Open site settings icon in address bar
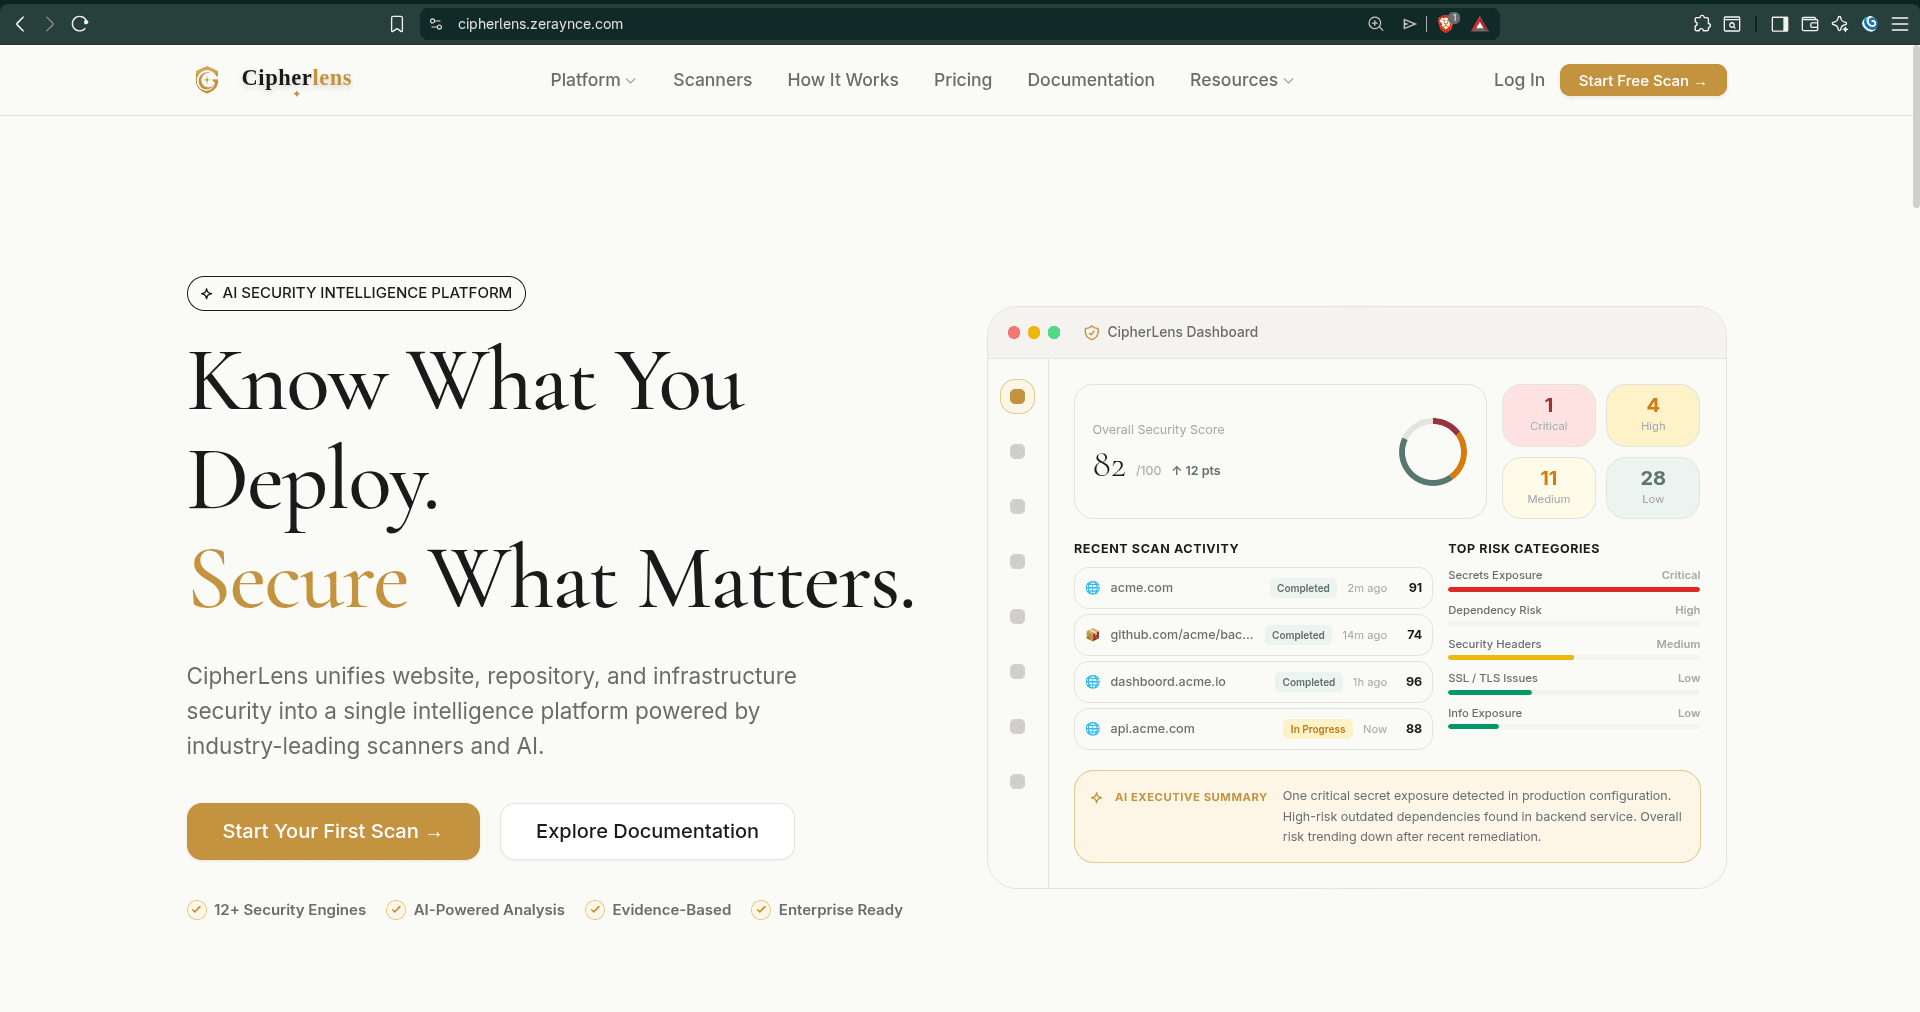Screen dimensions: 1920x1012 pos(436,24)
